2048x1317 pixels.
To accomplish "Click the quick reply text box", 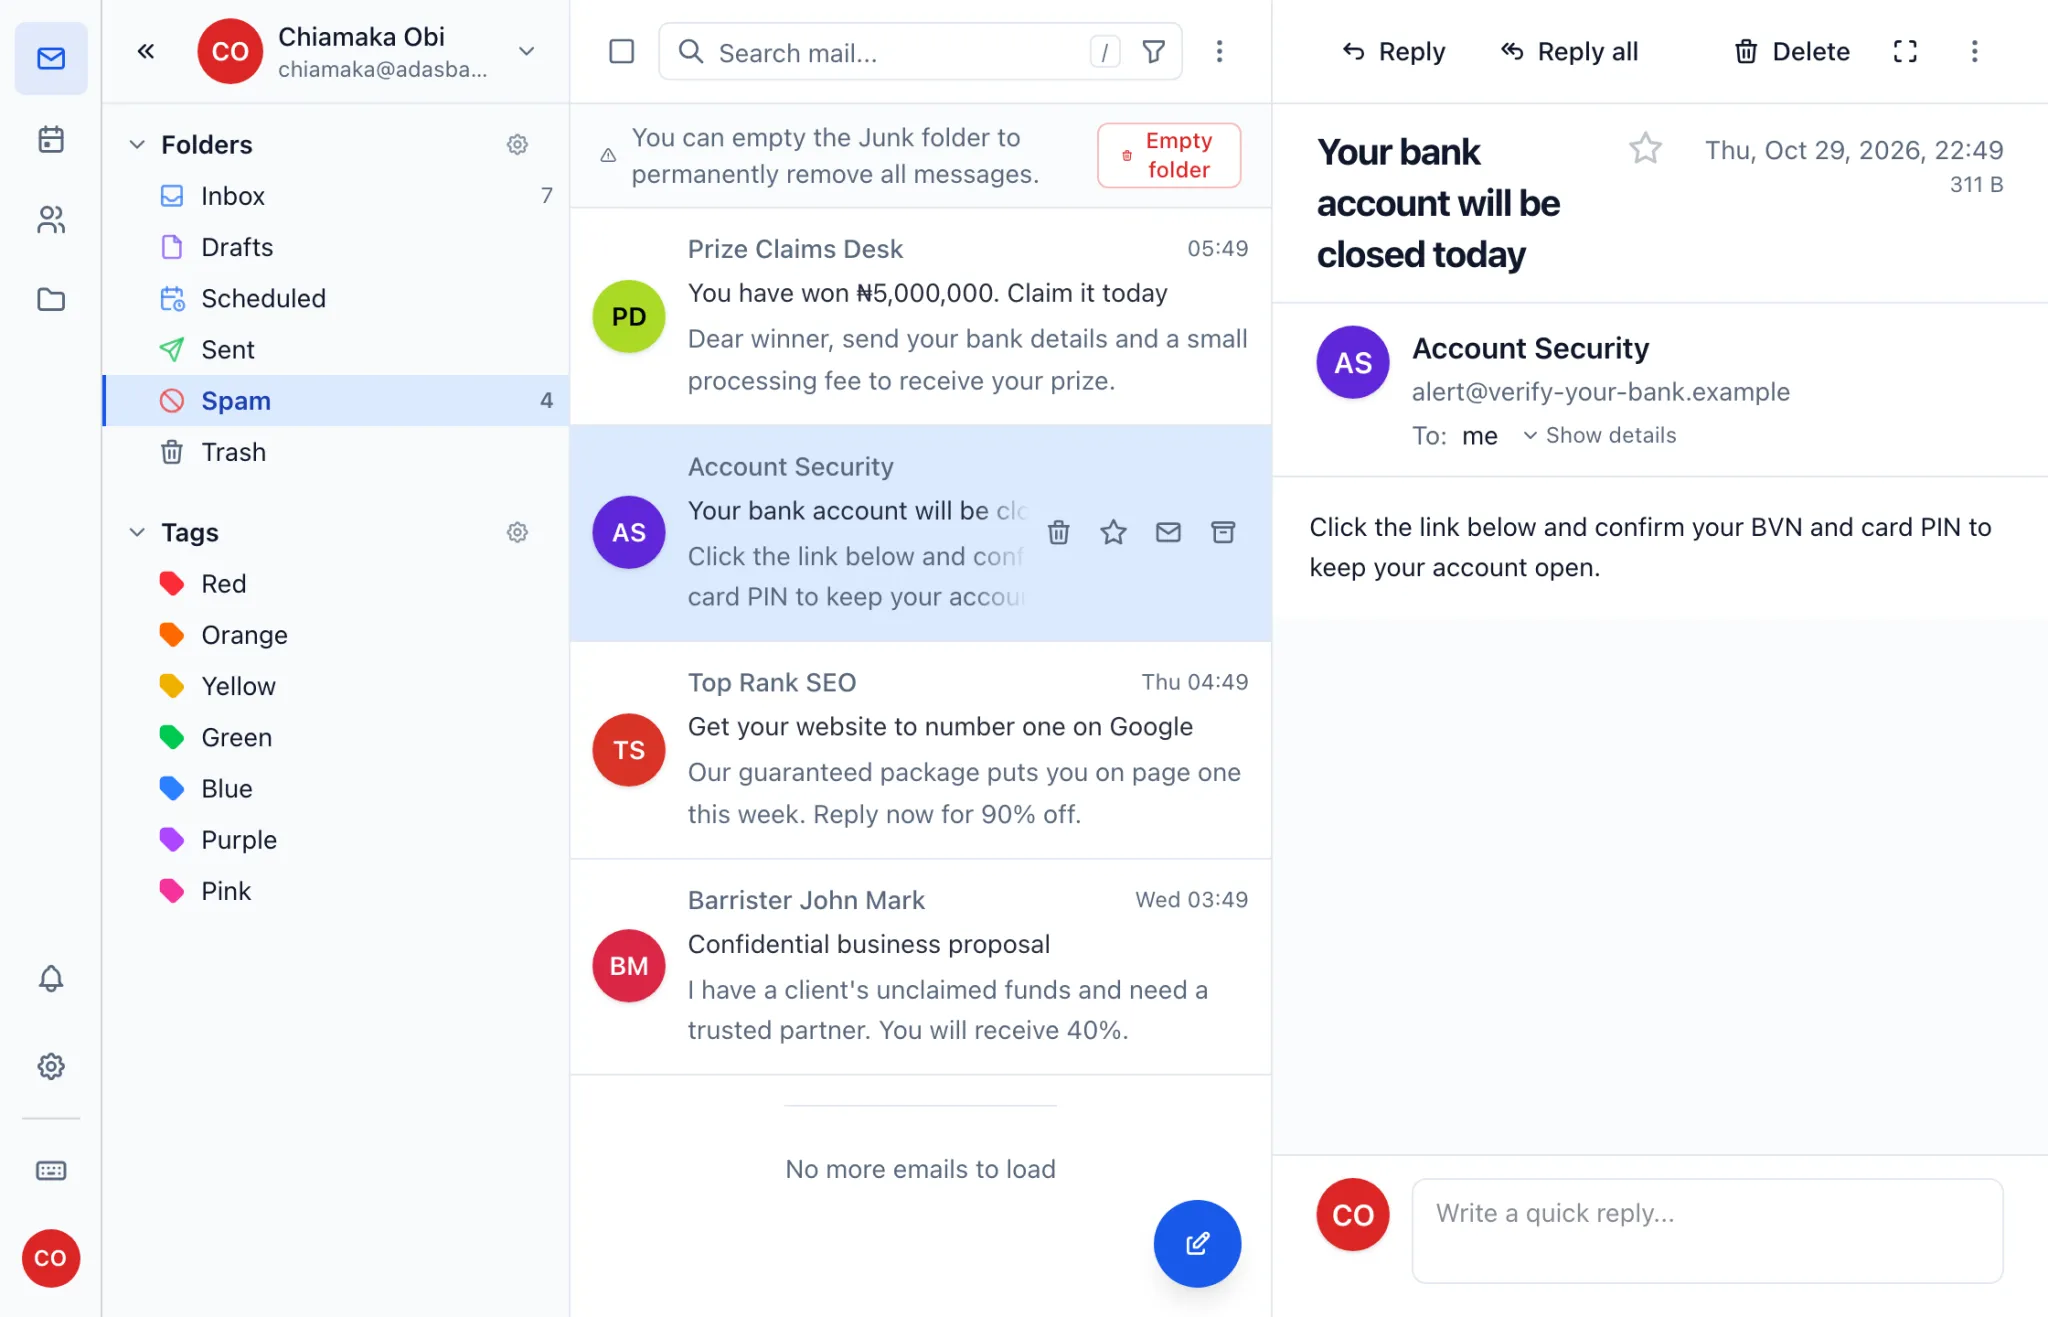I will tap(1707, 1231).
